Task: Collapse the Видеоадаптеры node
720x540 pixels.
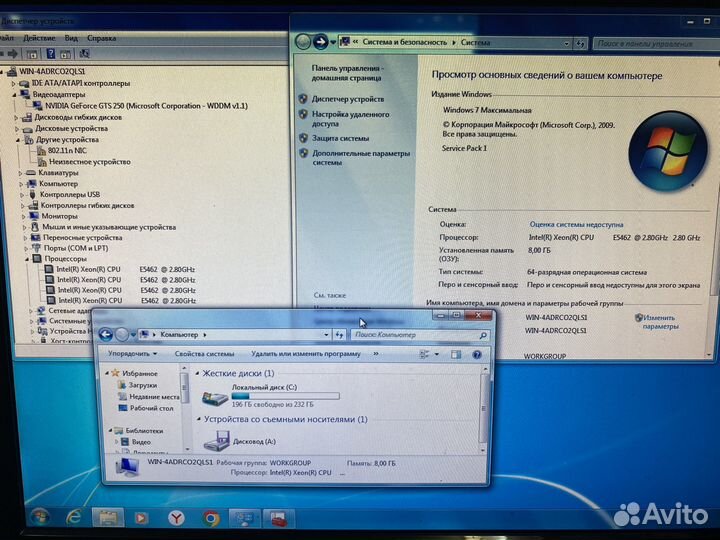Action: (14, 95)
